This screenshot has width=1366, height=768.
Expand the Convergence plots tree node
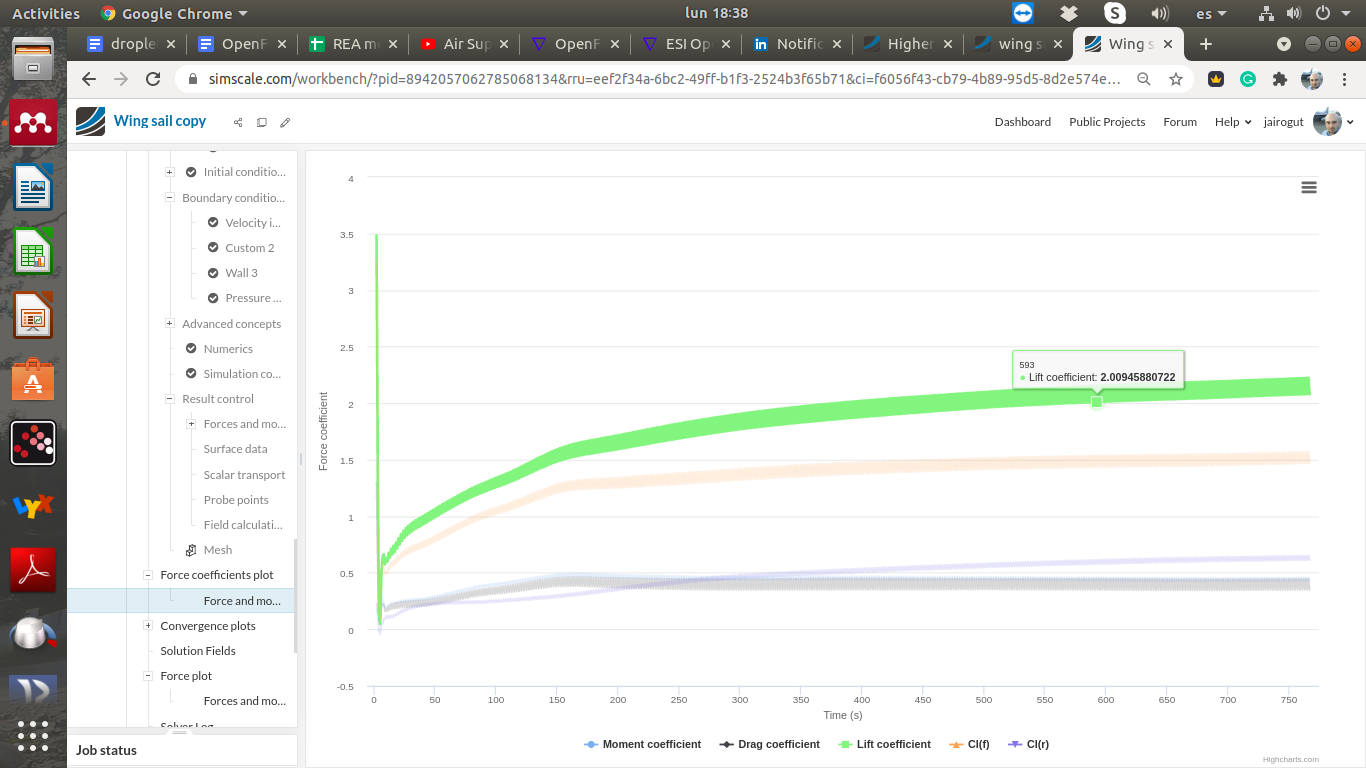pos(148,626)
